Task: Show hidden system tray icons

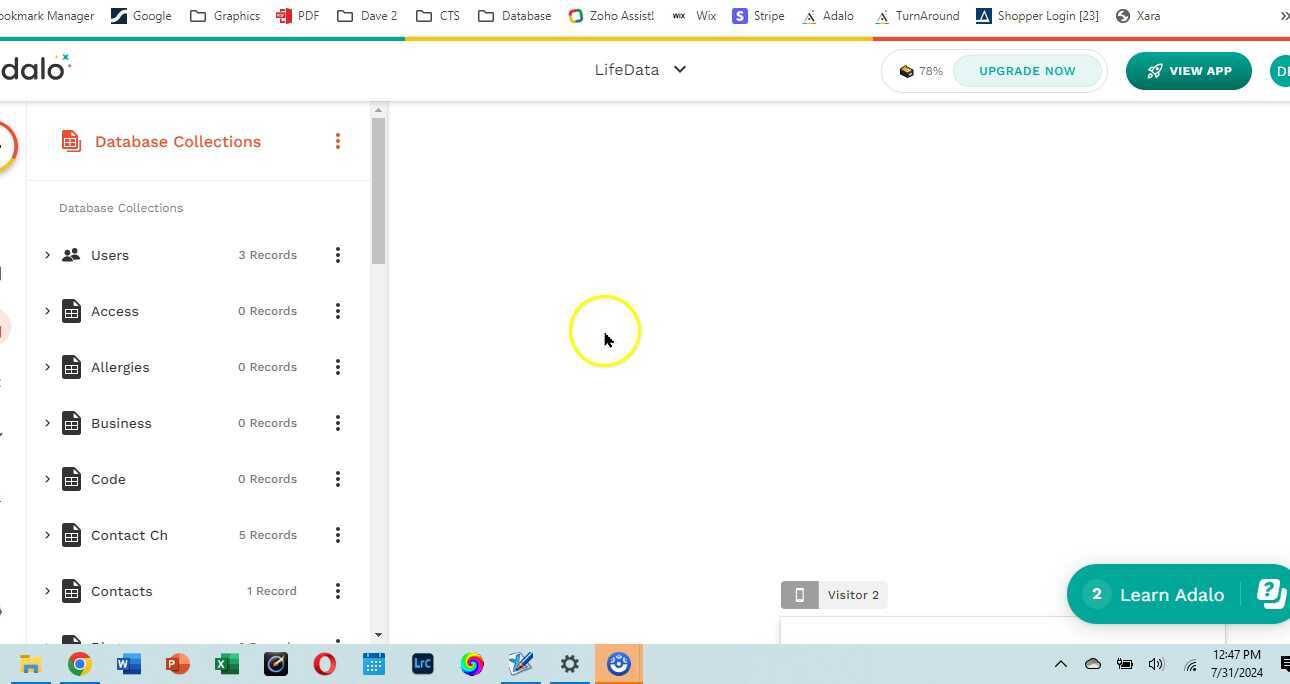Action: pos(1061,664)
